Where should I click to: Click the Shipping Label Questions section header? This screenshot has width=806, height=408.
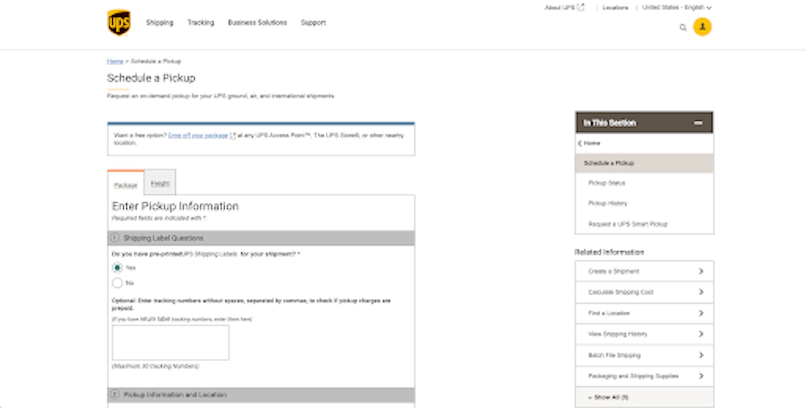coord(261,238)
